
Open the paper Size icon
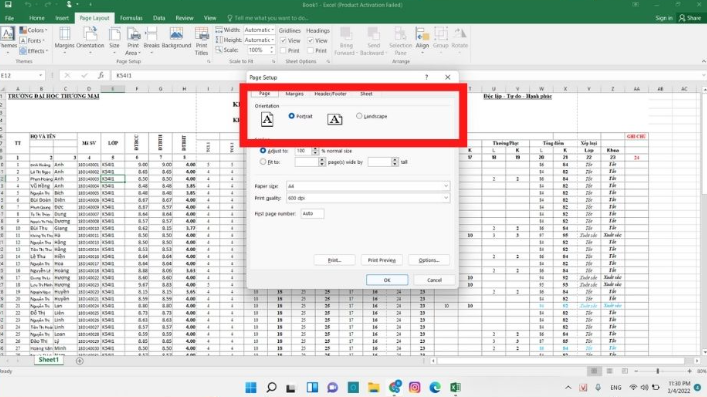tap(115, 34)
